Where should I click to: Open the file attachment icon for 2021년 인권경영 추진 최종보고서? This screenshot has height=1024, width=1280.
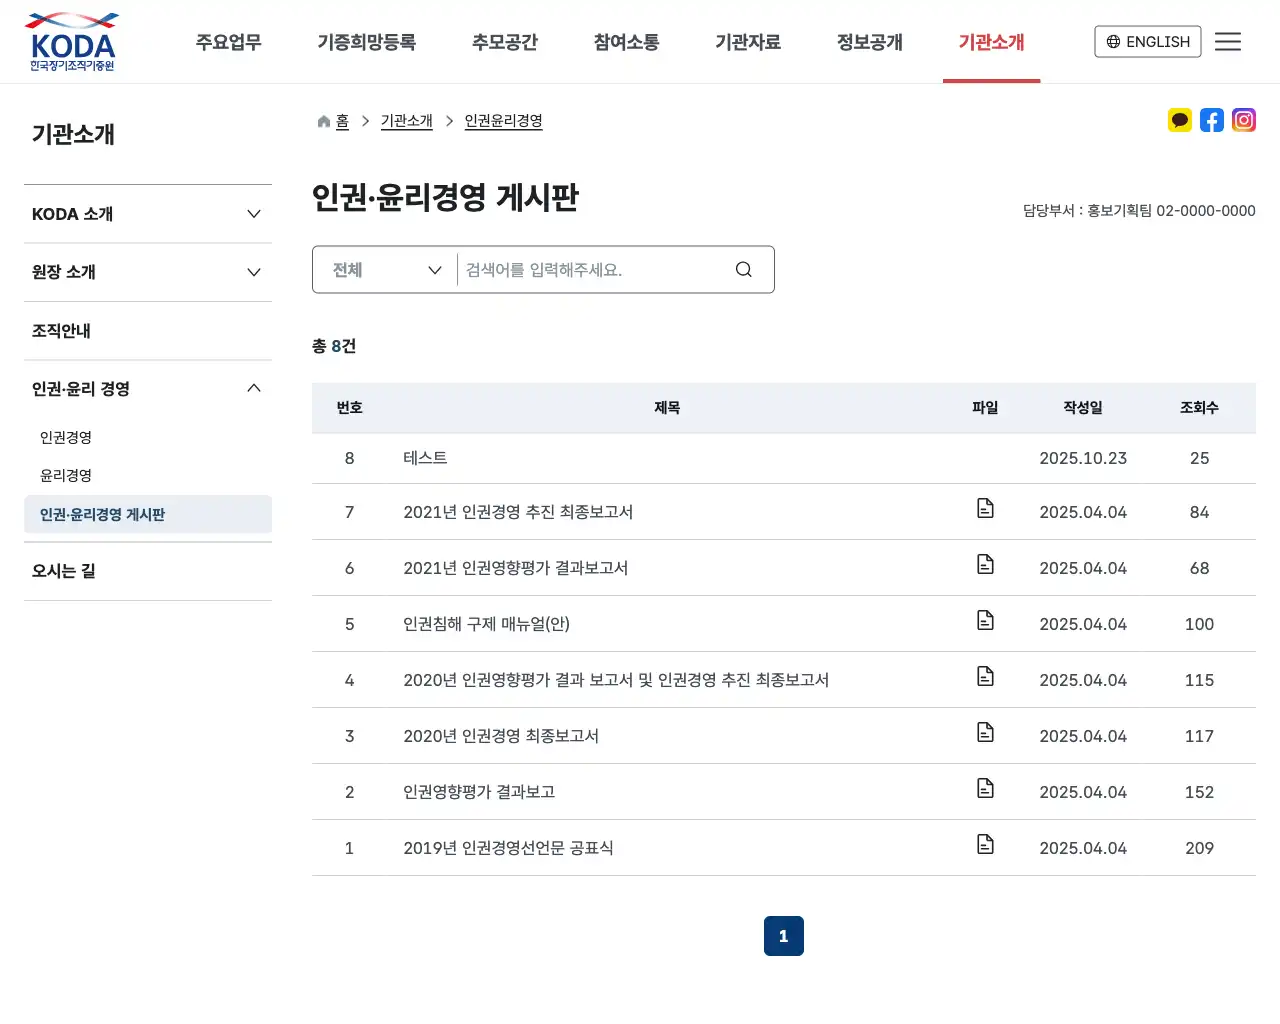tap(985, 508)
